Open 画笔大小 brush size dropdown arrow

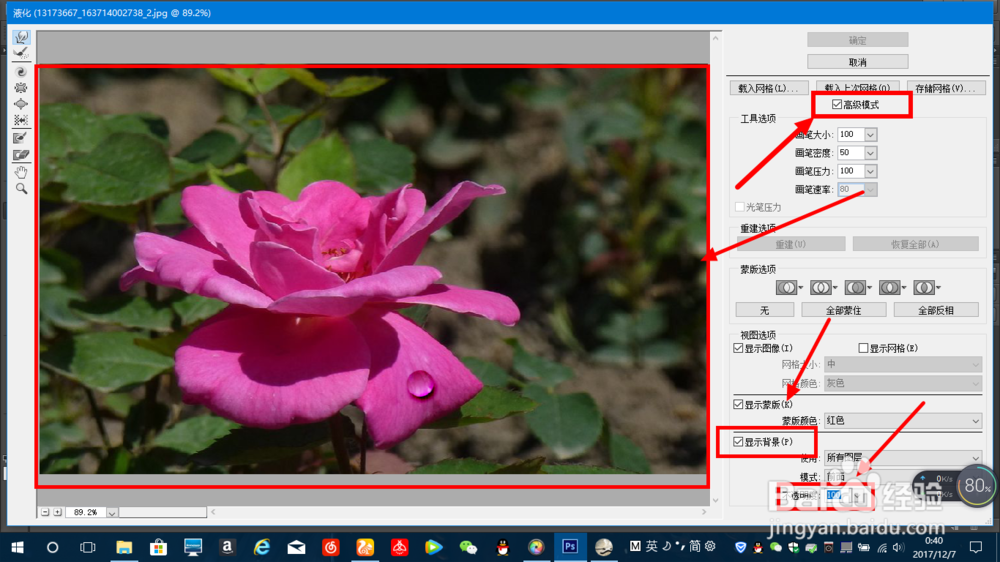[x=871, y=135]
